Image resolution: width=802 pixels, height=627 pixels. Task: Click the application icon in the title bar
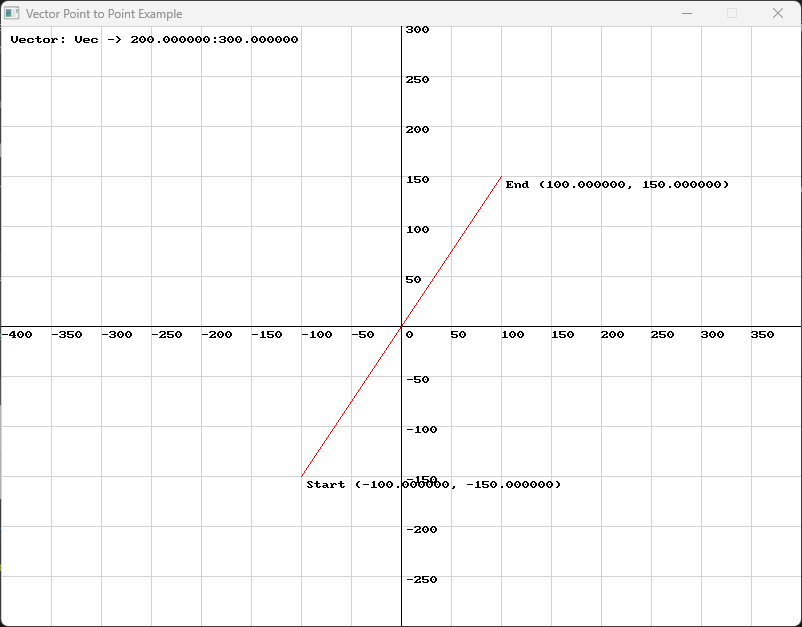14,14
